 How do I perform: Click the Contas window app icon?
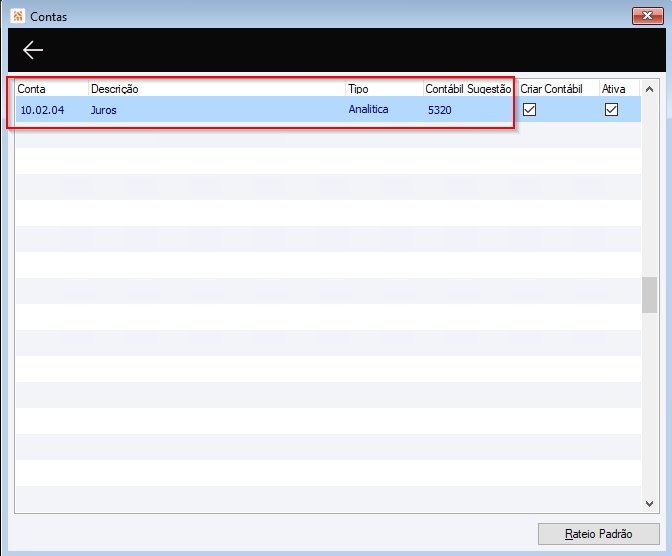coord(18,16)
